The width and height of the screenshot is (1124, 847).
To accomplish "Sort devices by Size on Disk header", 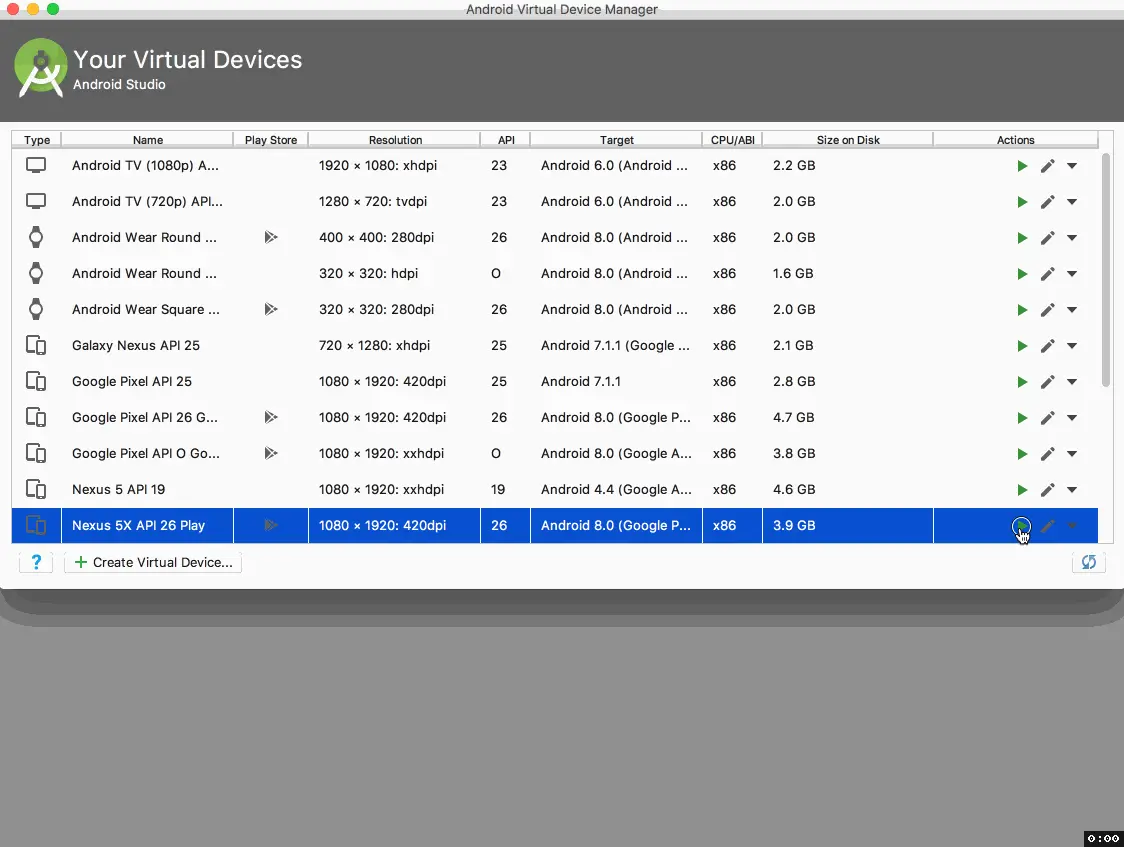I will coord(848,140).
